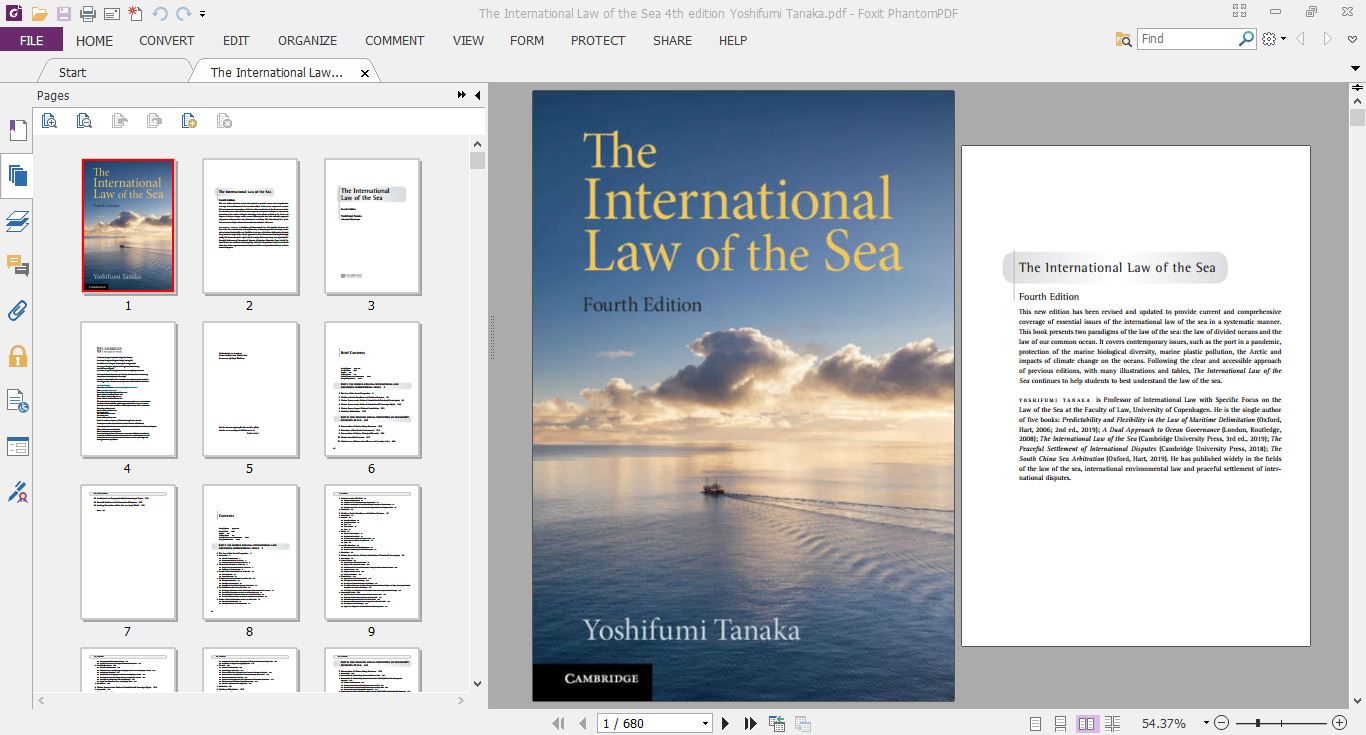Open the Digital Signatures panel icon
Image resolution: width=1366 pixels, height=735 pixels.
(17, 492)
